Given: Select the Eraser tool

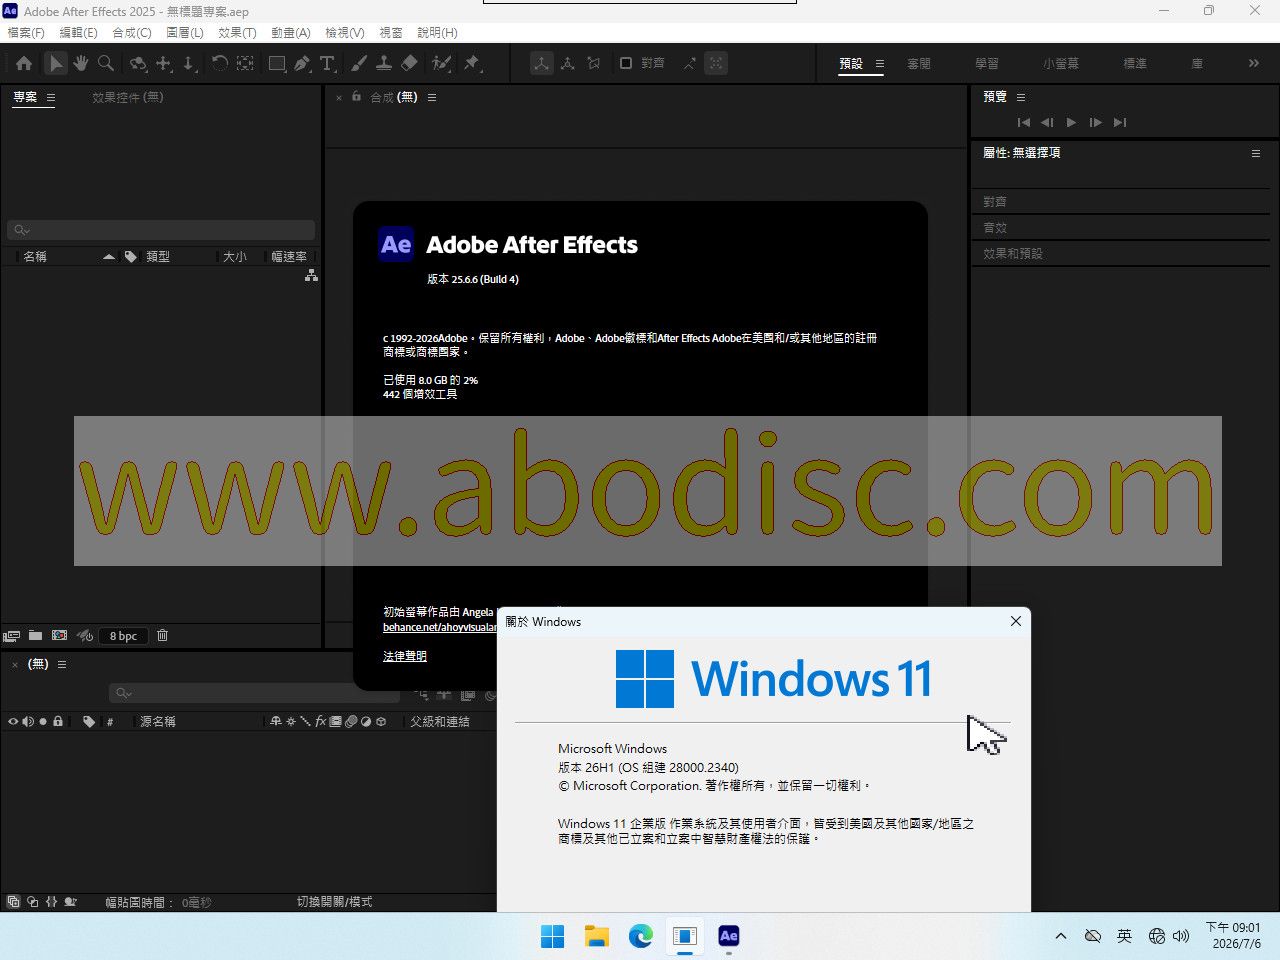Looking at the screenshot, I should [x=409, y=63].
